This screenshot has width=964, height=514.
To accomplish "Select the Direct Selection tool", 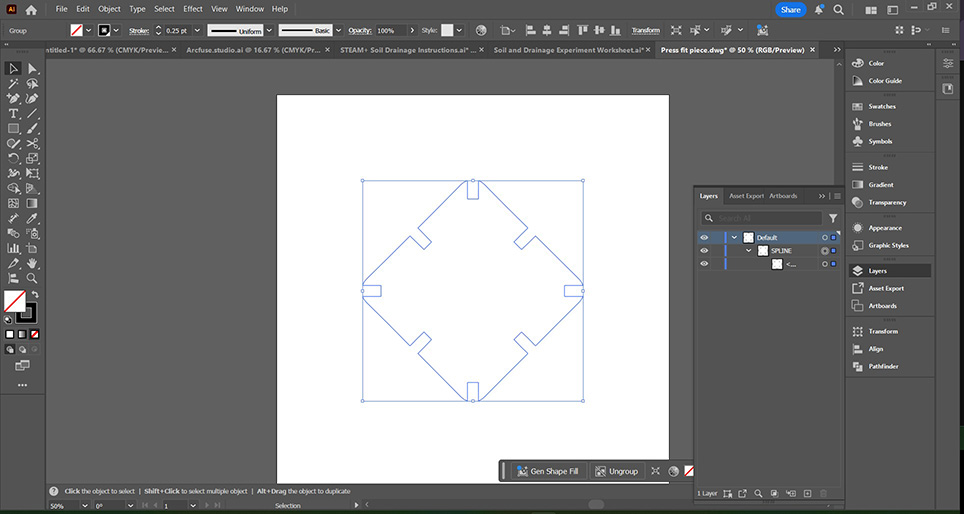I will 32,69.
